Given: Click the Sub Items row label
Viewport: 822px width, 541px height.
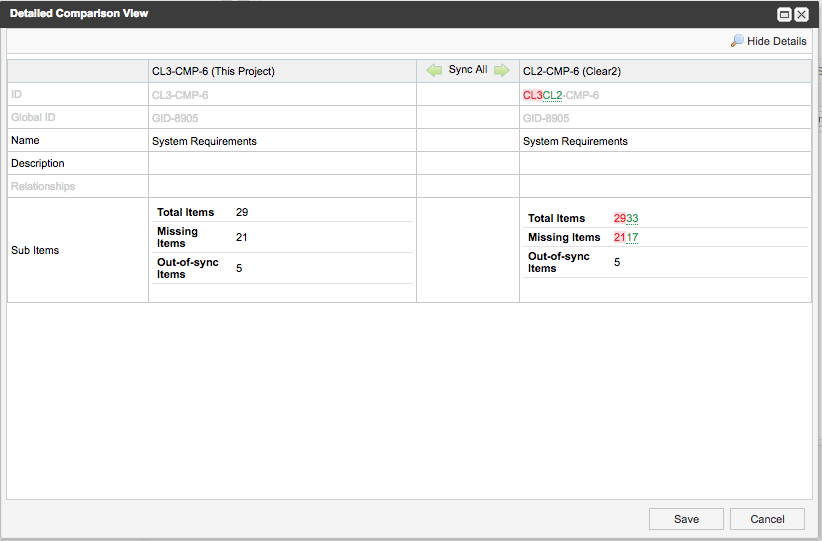Looking at the screenshot, I should point(35,250).
